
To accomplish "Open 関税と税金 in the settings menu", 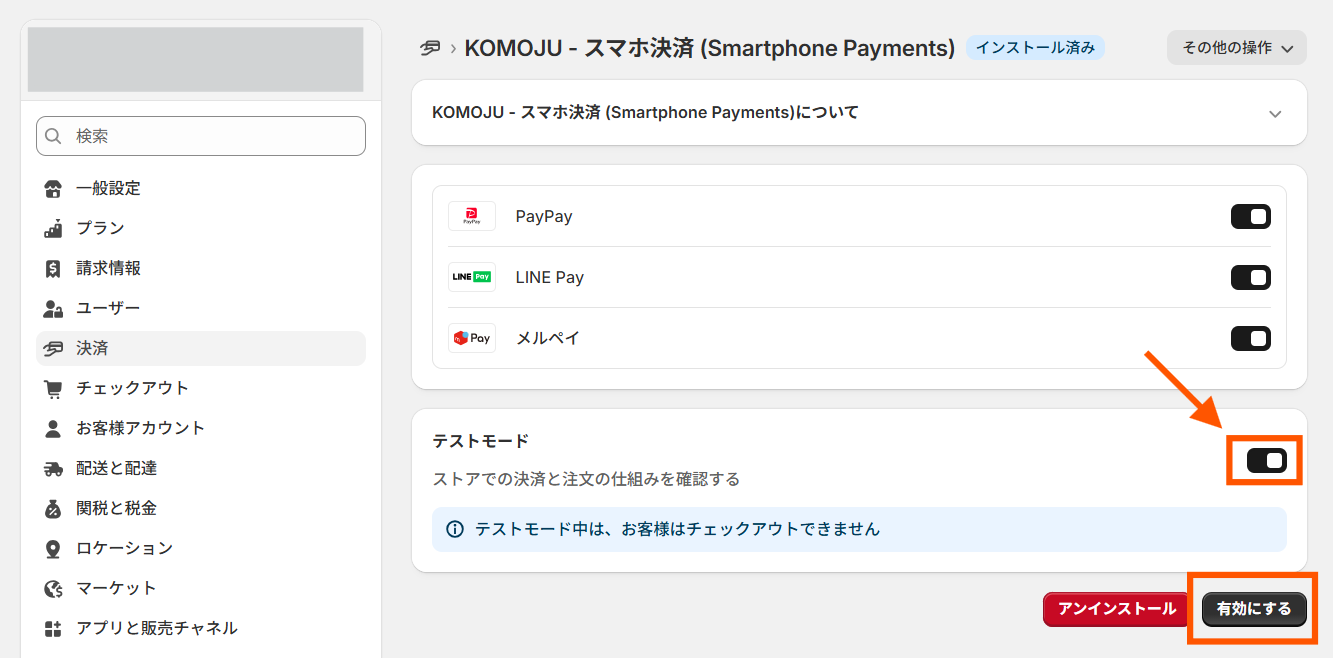I will 201,509.
